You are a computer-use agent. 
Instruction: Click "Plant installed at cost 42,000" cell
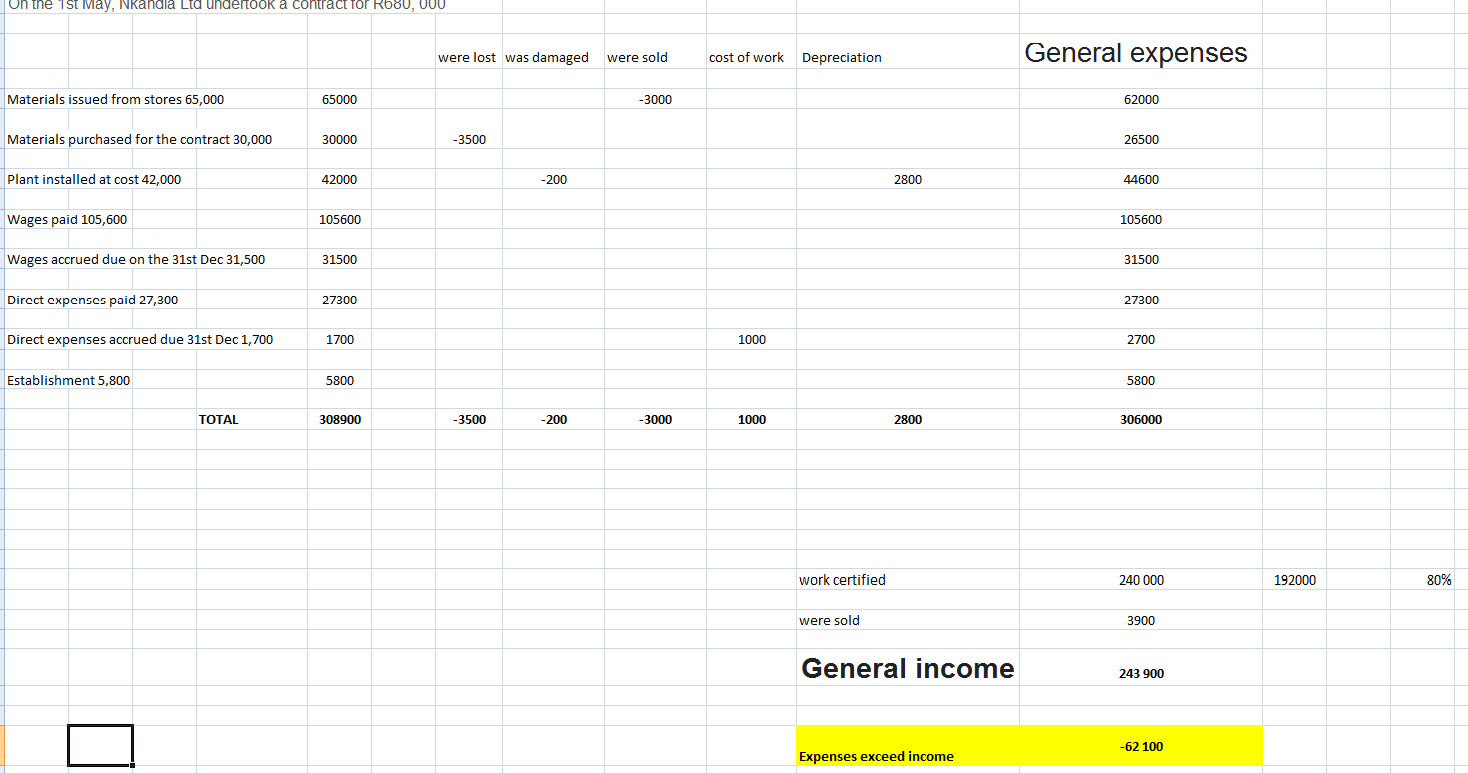pyautogui.click(x=95, y=180)
